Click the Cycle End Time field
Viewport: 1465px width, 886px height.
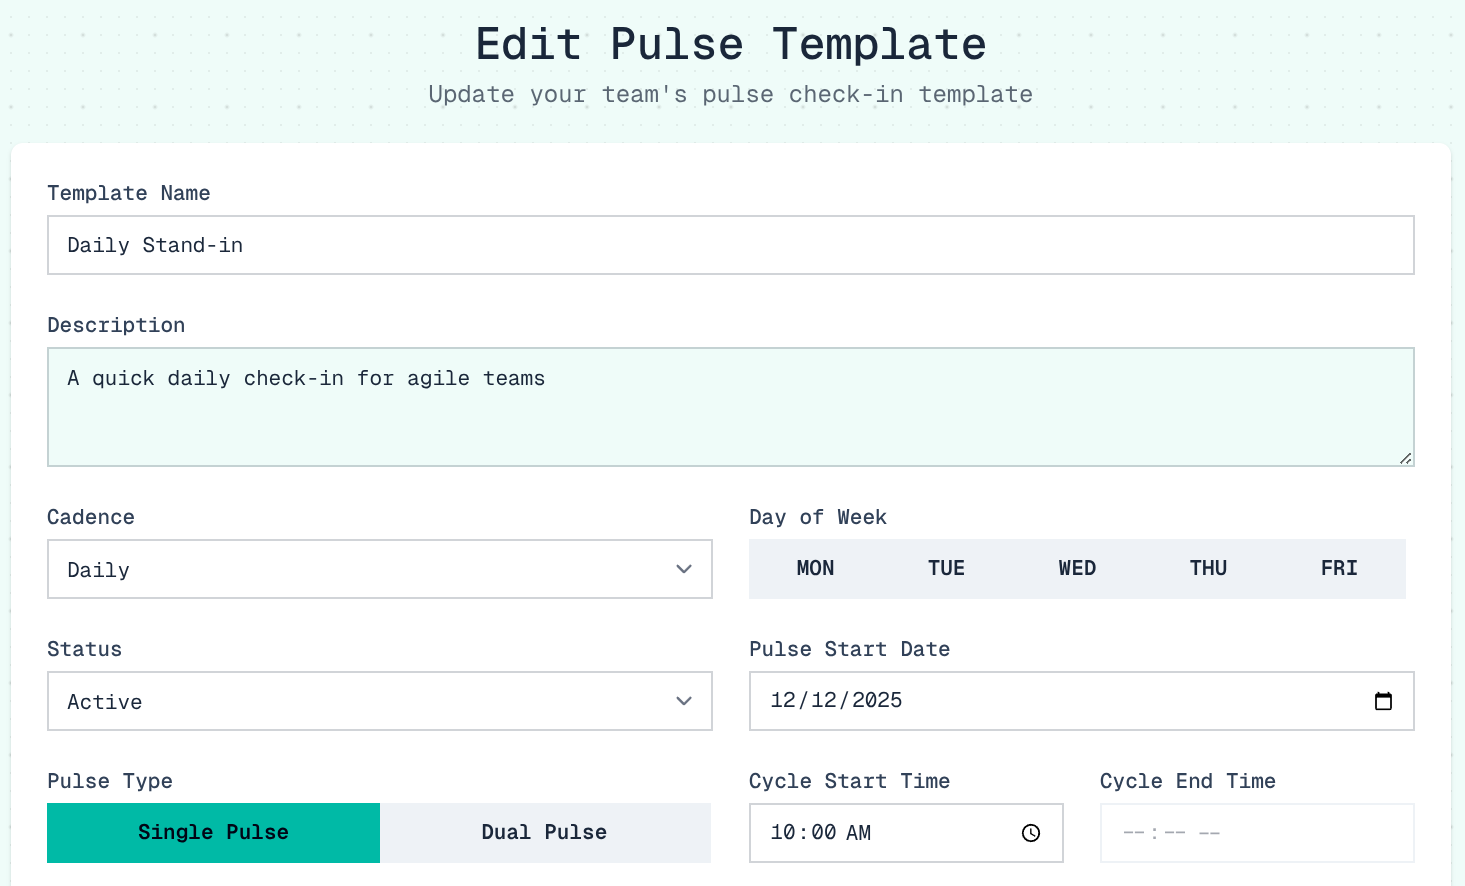pos(1256,832)
